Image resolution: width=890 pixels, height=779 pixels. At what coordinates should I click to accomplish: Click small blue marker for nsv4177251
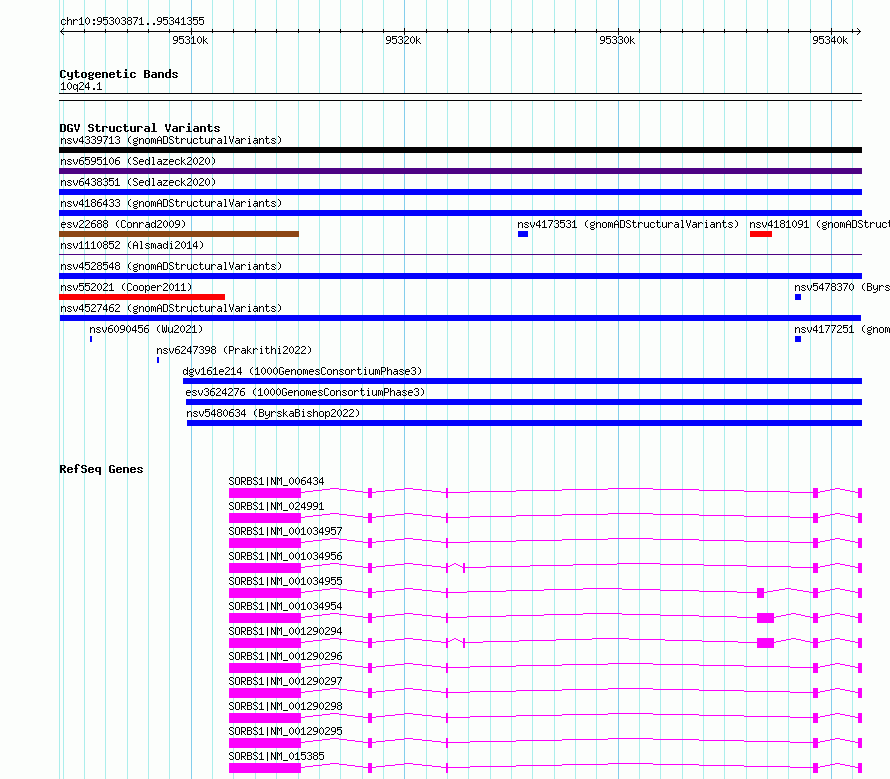(798, 339)
